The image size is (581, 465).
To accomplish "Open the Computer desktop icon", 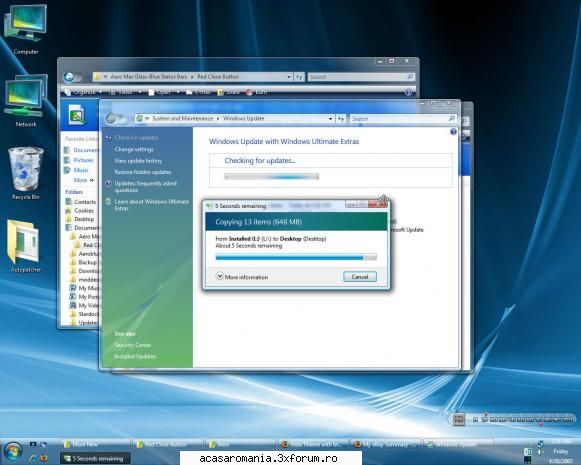I will coord(26,30).
